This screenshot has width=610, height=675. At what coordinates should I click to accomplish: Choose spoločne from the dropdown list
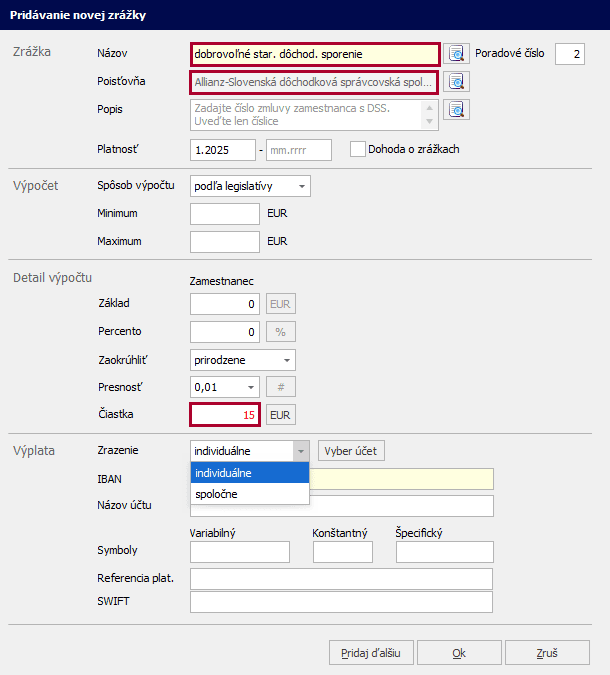coord(250,494)
